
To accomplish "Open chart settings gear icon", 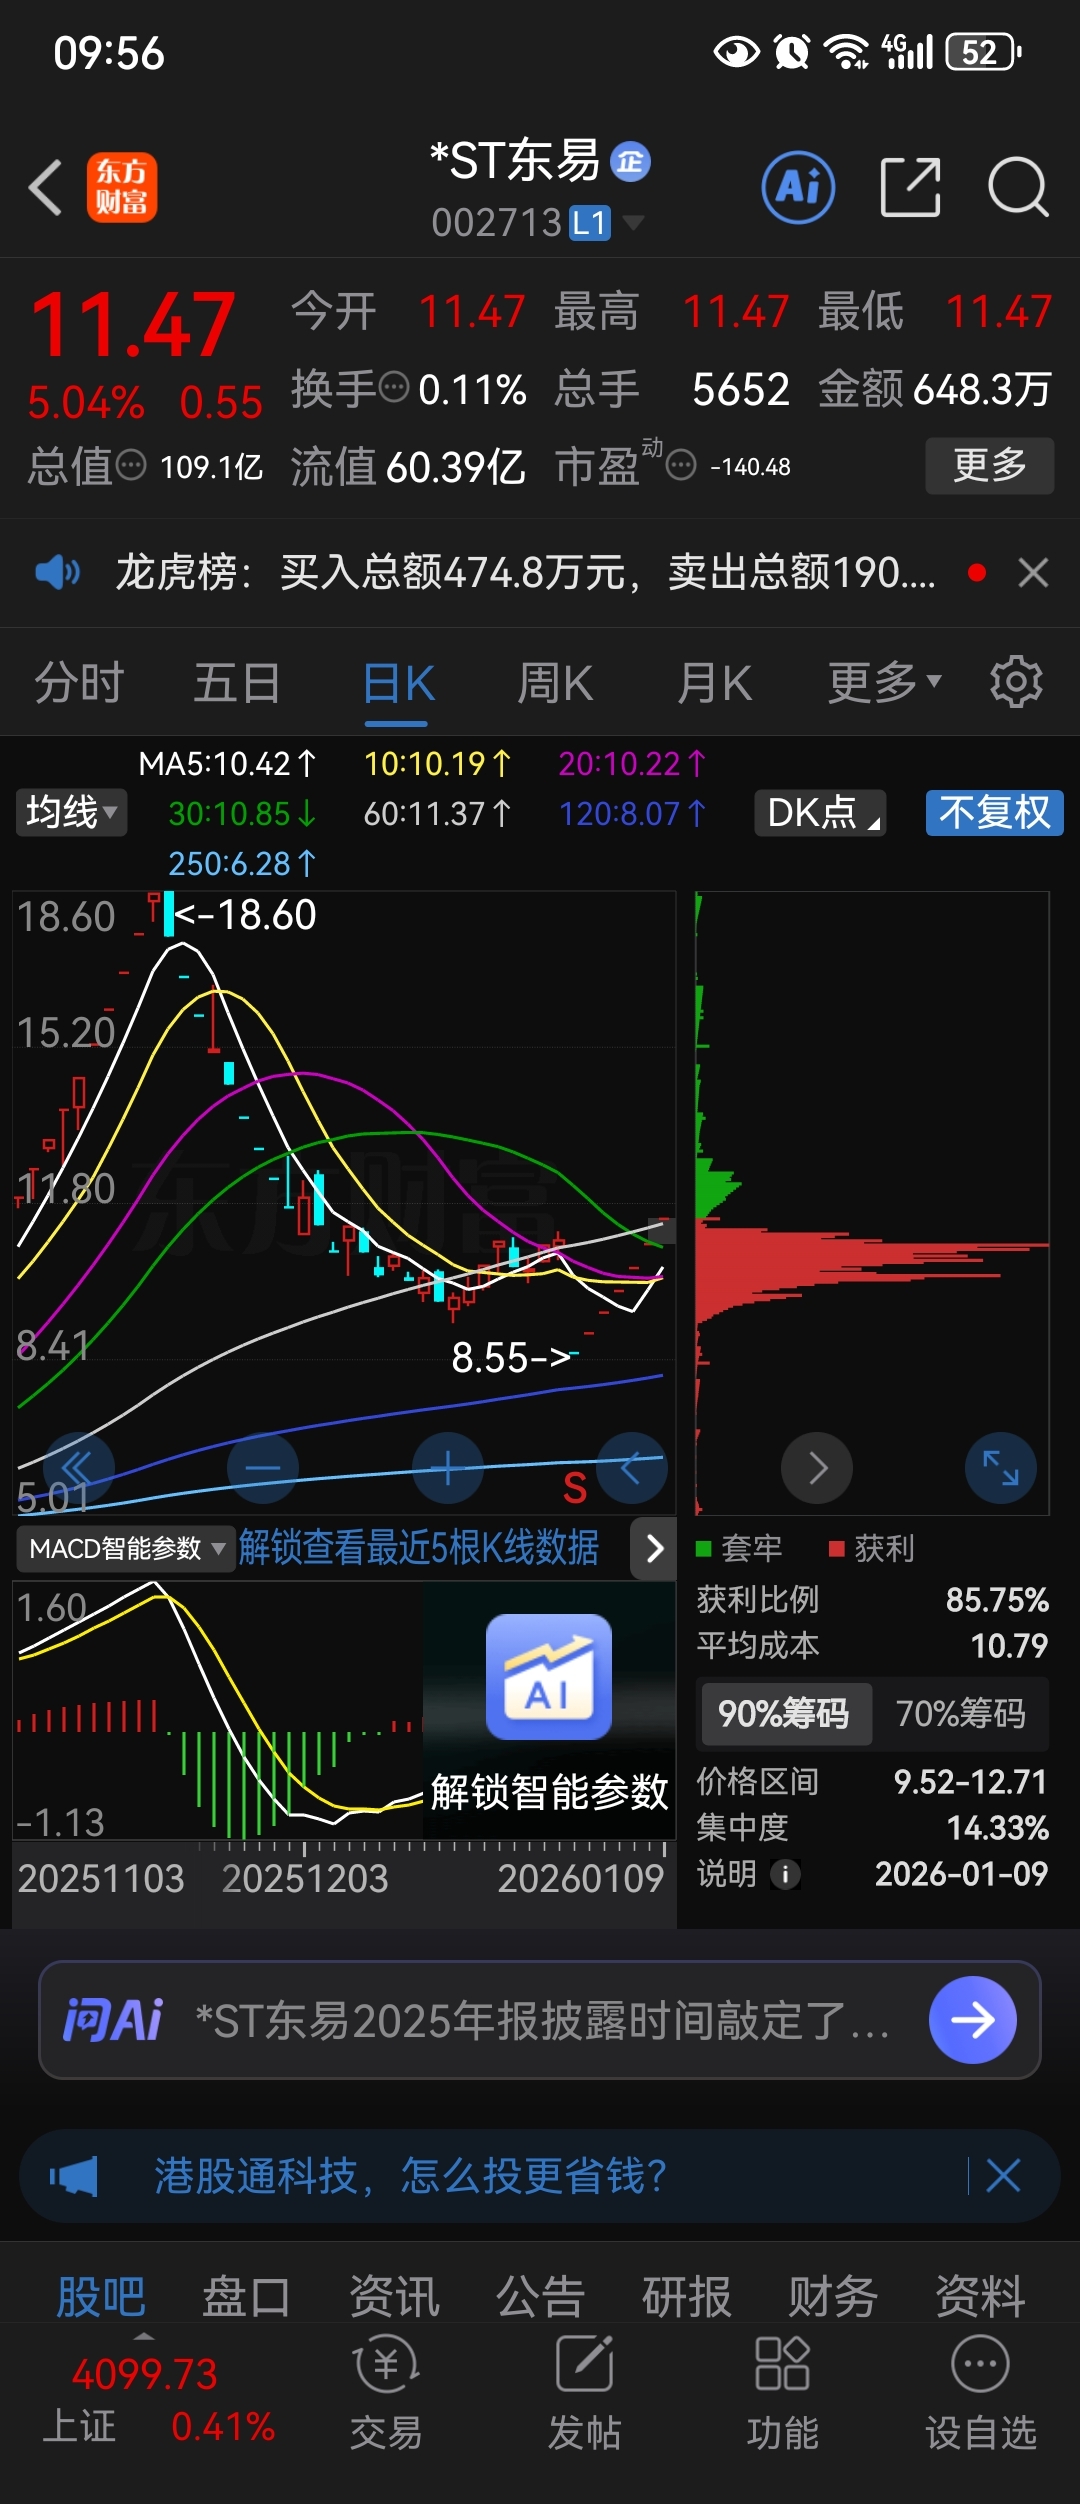I will [1016, 682].
